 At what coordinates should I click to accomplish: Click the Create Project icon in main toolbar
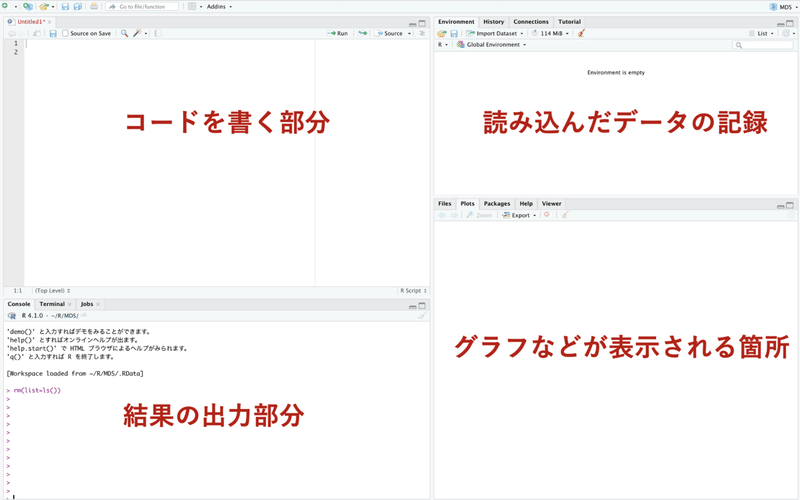28,7
